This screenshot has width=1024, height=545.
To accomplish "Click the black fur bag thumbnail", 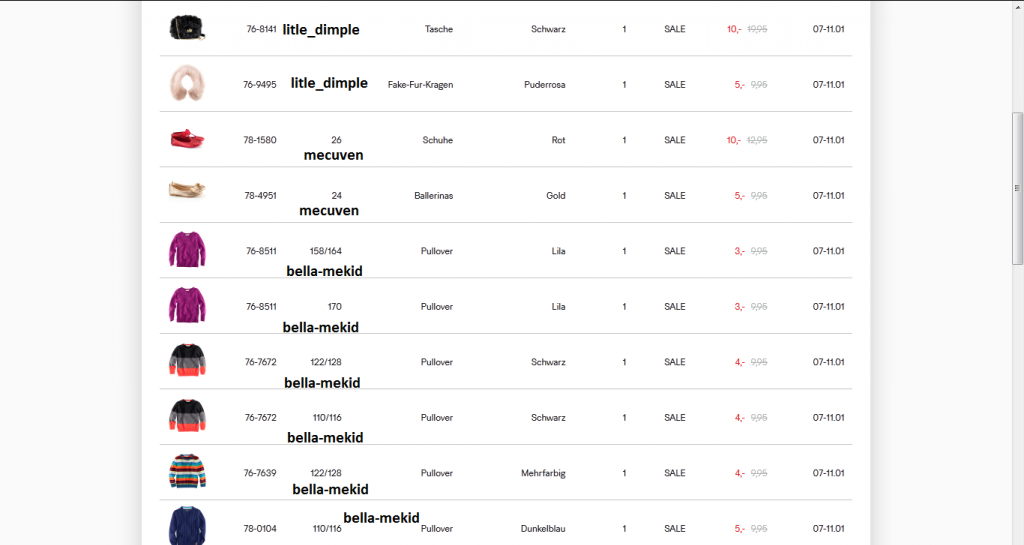I will pyautogui.click(x=187, y=28).
